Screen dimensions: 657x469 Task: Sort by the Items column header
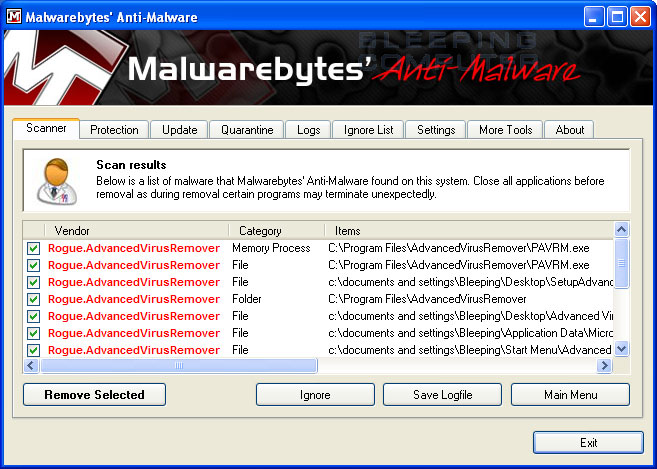pyautogui.click(x=469, y=231)
